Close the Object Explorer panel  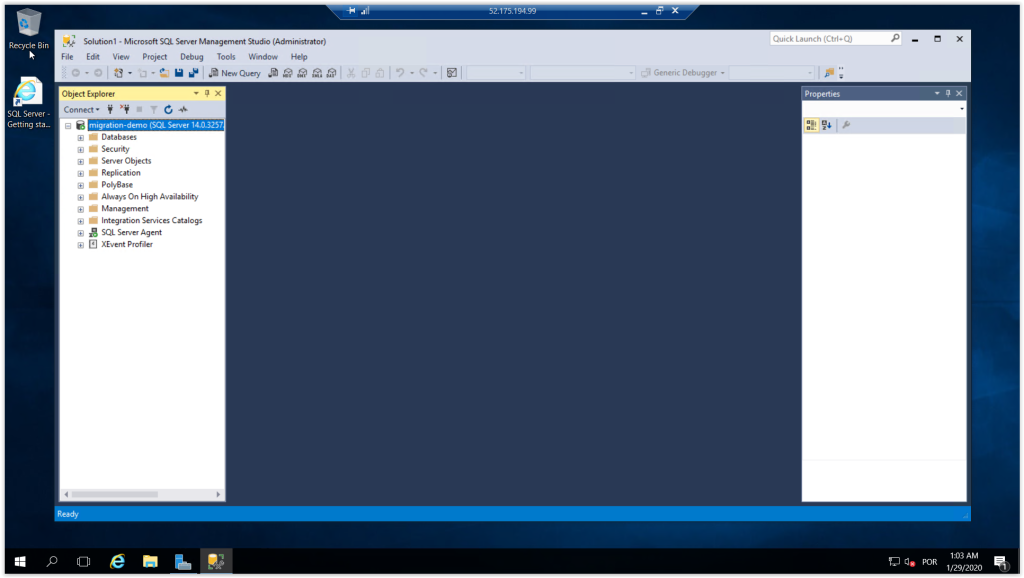point(218,93)
